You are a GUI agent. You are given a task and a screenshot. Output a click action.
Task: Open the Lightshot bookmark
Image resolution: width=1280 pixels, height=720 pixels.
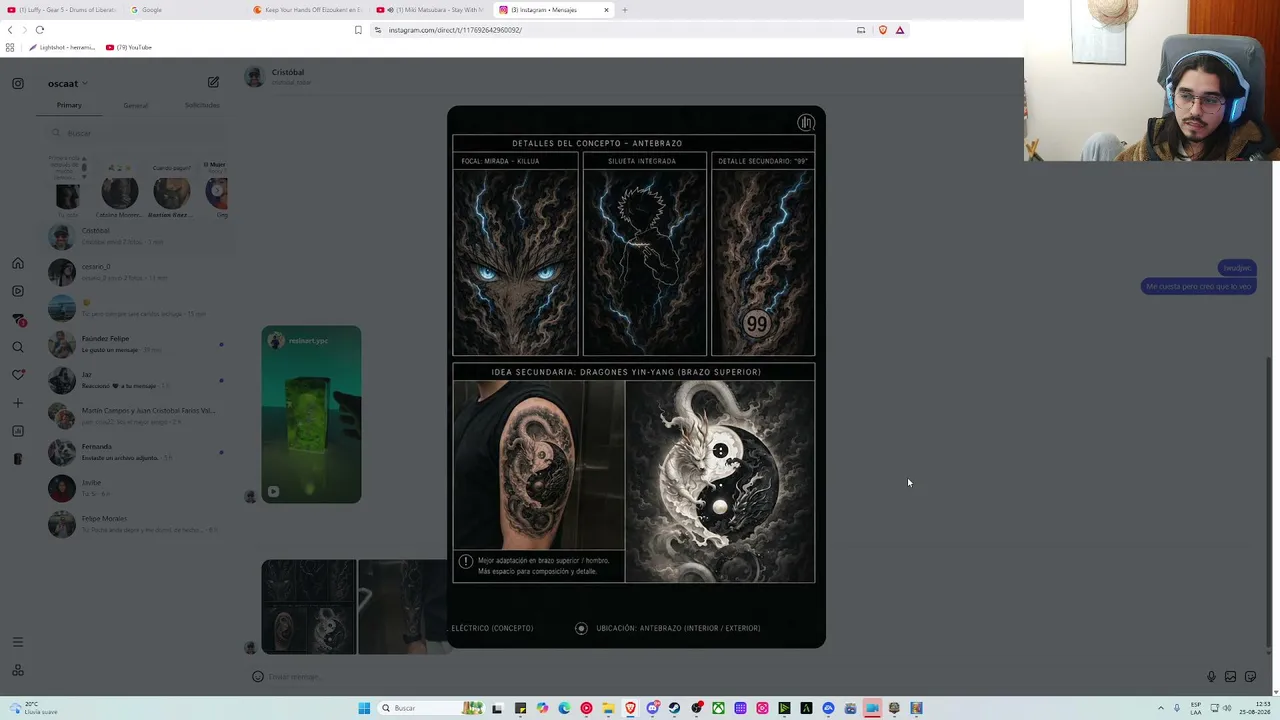coord(62,47)
